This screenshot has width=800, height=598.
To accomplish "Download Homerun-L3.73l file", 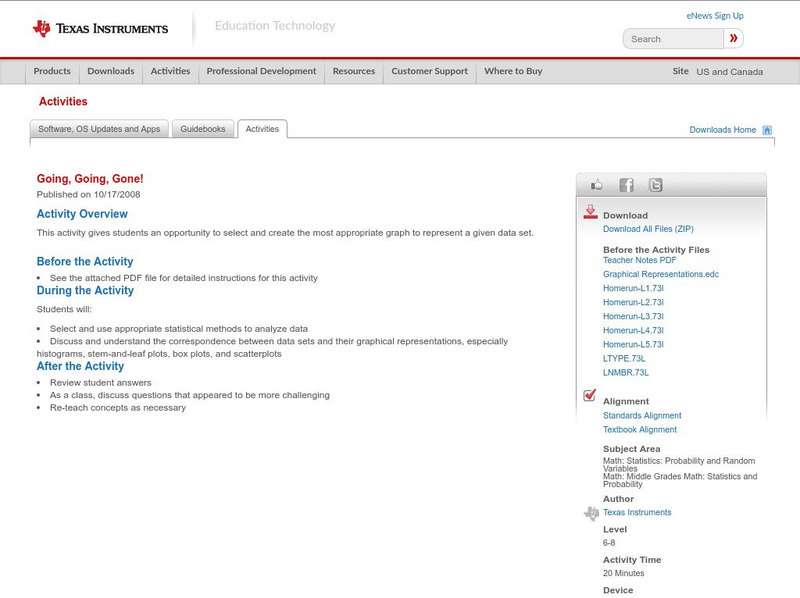I will coord(633,316).
